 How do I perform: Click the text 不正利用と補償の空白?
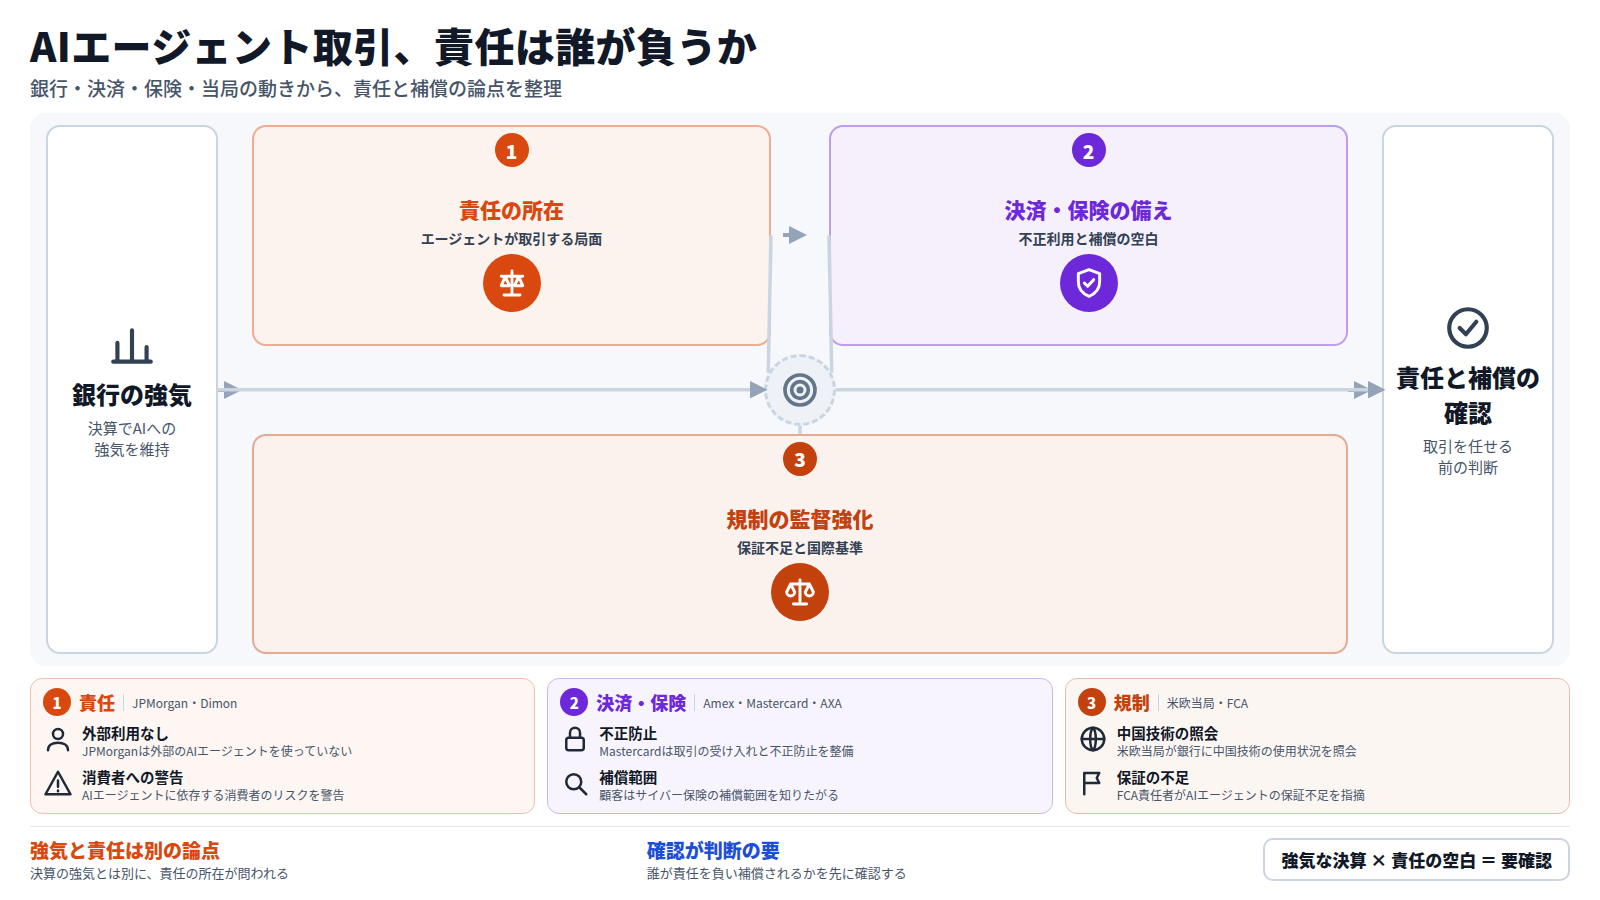coord(1089,239)
